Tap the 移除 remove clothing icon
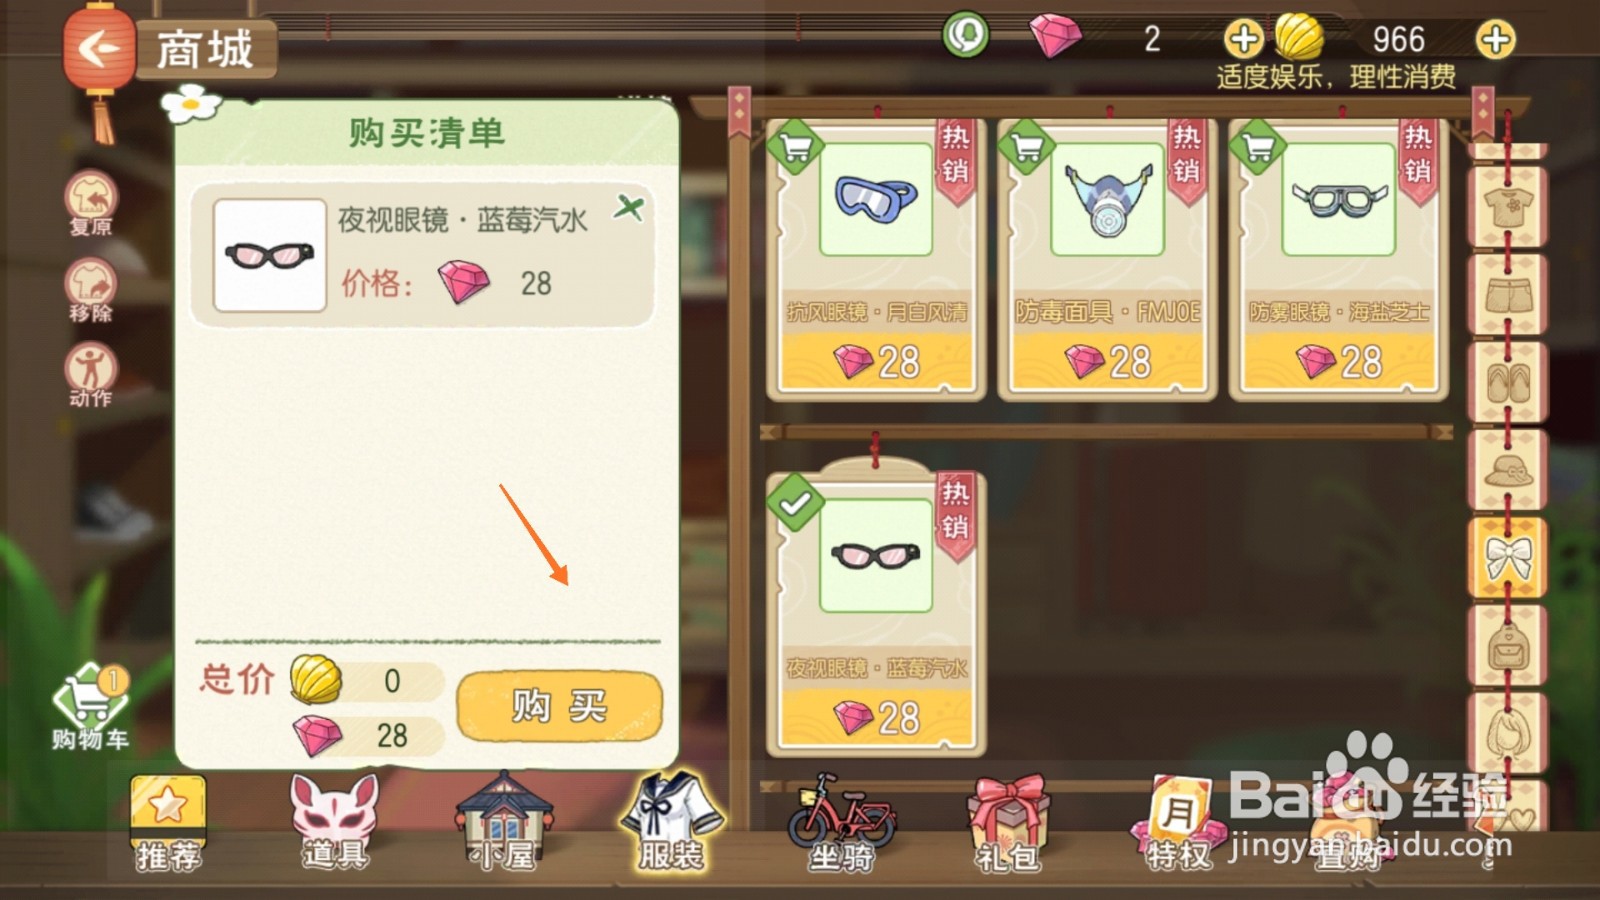The width and height of the screenshot is (1600, 900). [91, 290]
